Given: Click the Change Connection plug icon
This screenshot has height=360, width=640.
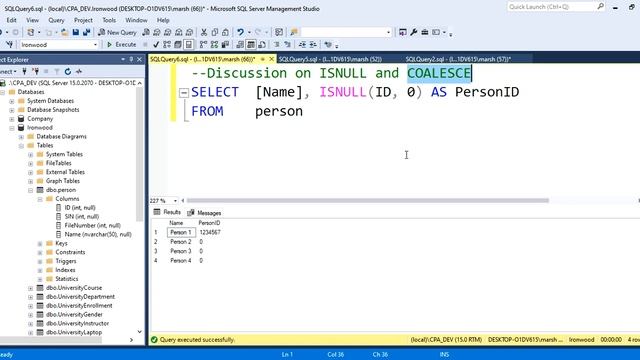Looking at the screenshot, I should (9, 44).
